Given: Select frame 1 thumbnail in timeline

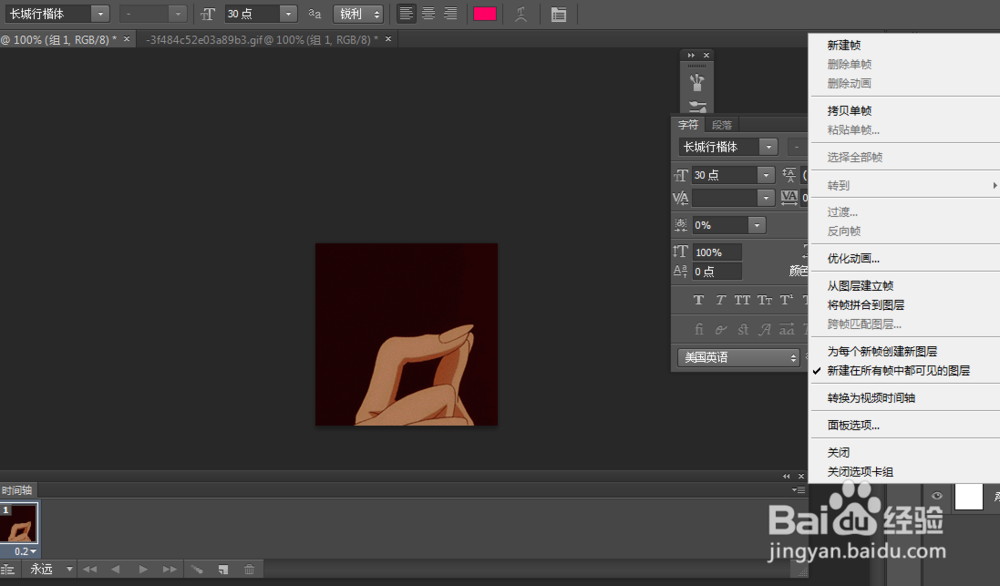Looking at the screenshot, I should pyautogui.click(x=18, y=523).
